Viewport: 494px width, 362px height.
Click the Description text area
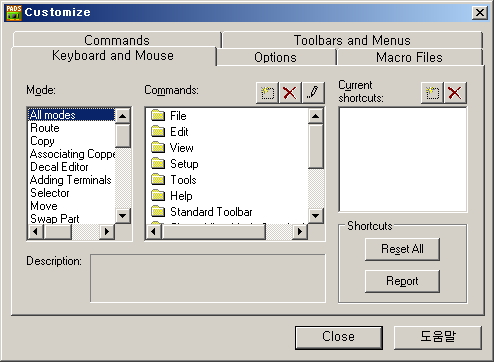click(208, 278)
